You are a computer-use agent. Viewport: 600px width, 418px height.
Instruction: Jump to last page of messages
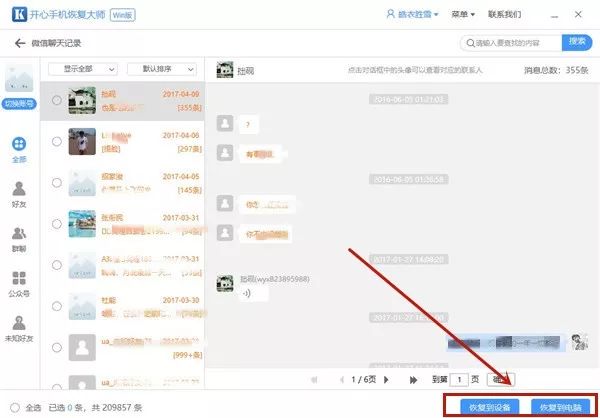pos(413,380)
